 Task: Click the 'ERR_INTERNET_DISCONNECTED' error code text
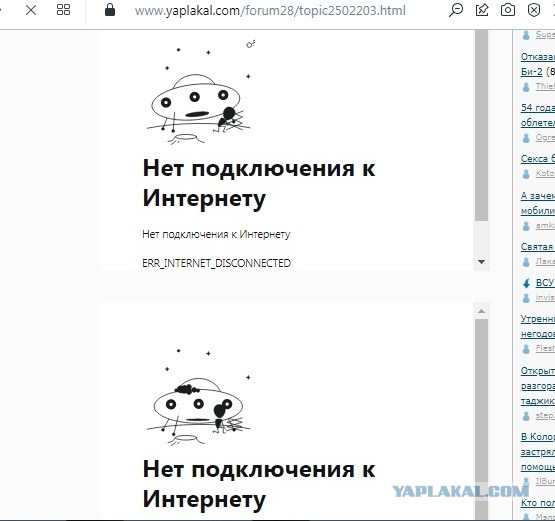216,263
